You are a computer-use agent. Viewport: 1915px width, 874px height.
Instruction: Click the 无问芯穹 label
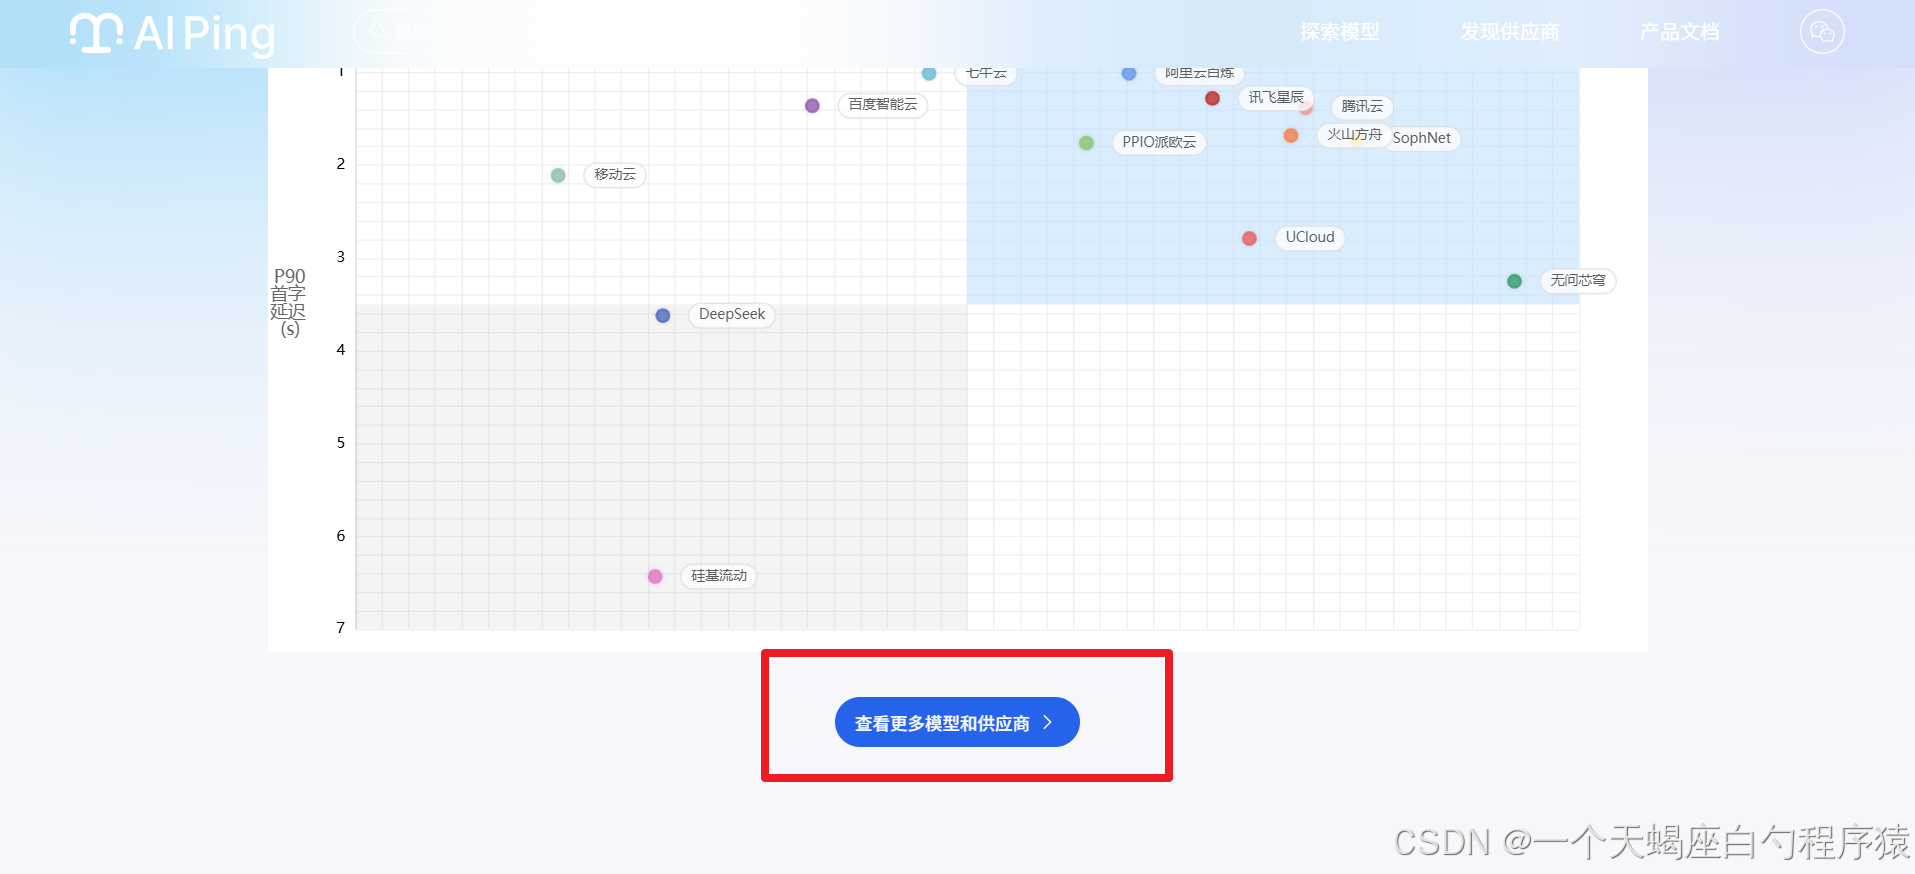click(1578, 280)
